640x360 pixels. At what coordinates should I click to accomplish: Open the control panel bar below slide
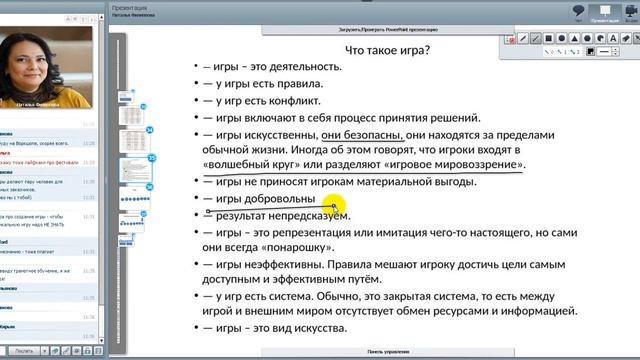coord(388,351)
